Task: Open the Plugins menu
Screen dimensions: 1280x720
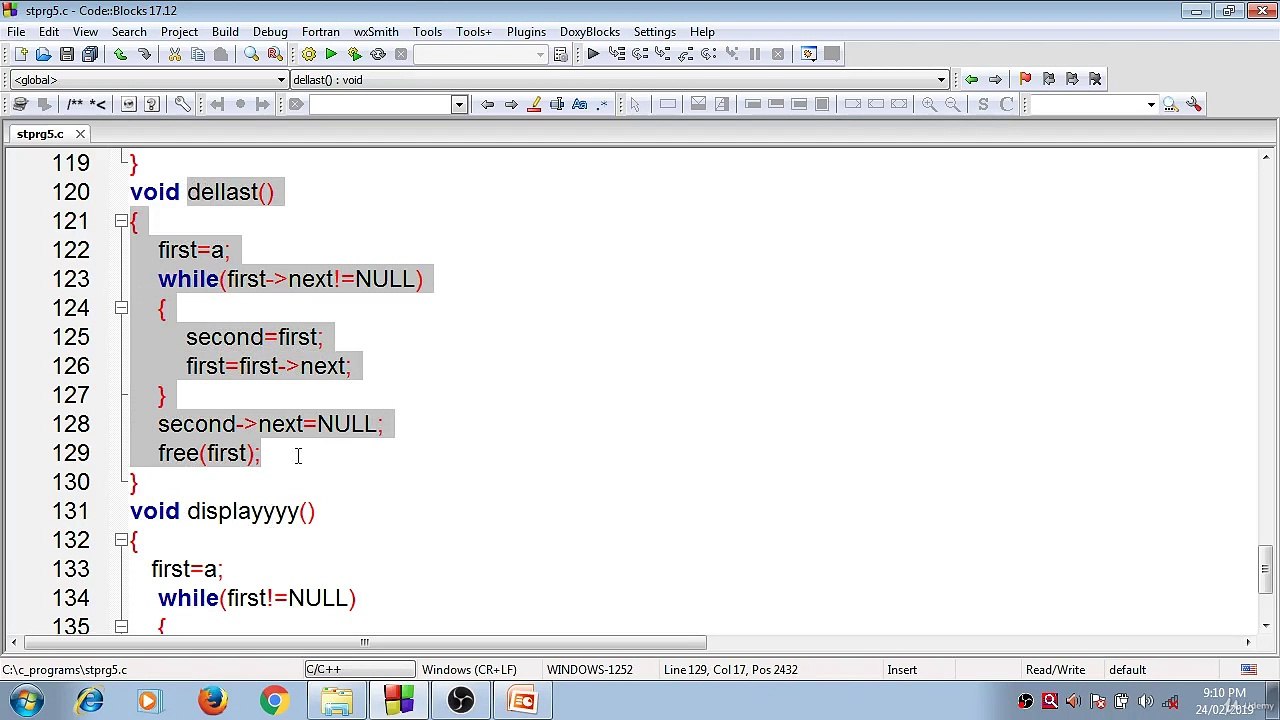Action: pos(526,32)
